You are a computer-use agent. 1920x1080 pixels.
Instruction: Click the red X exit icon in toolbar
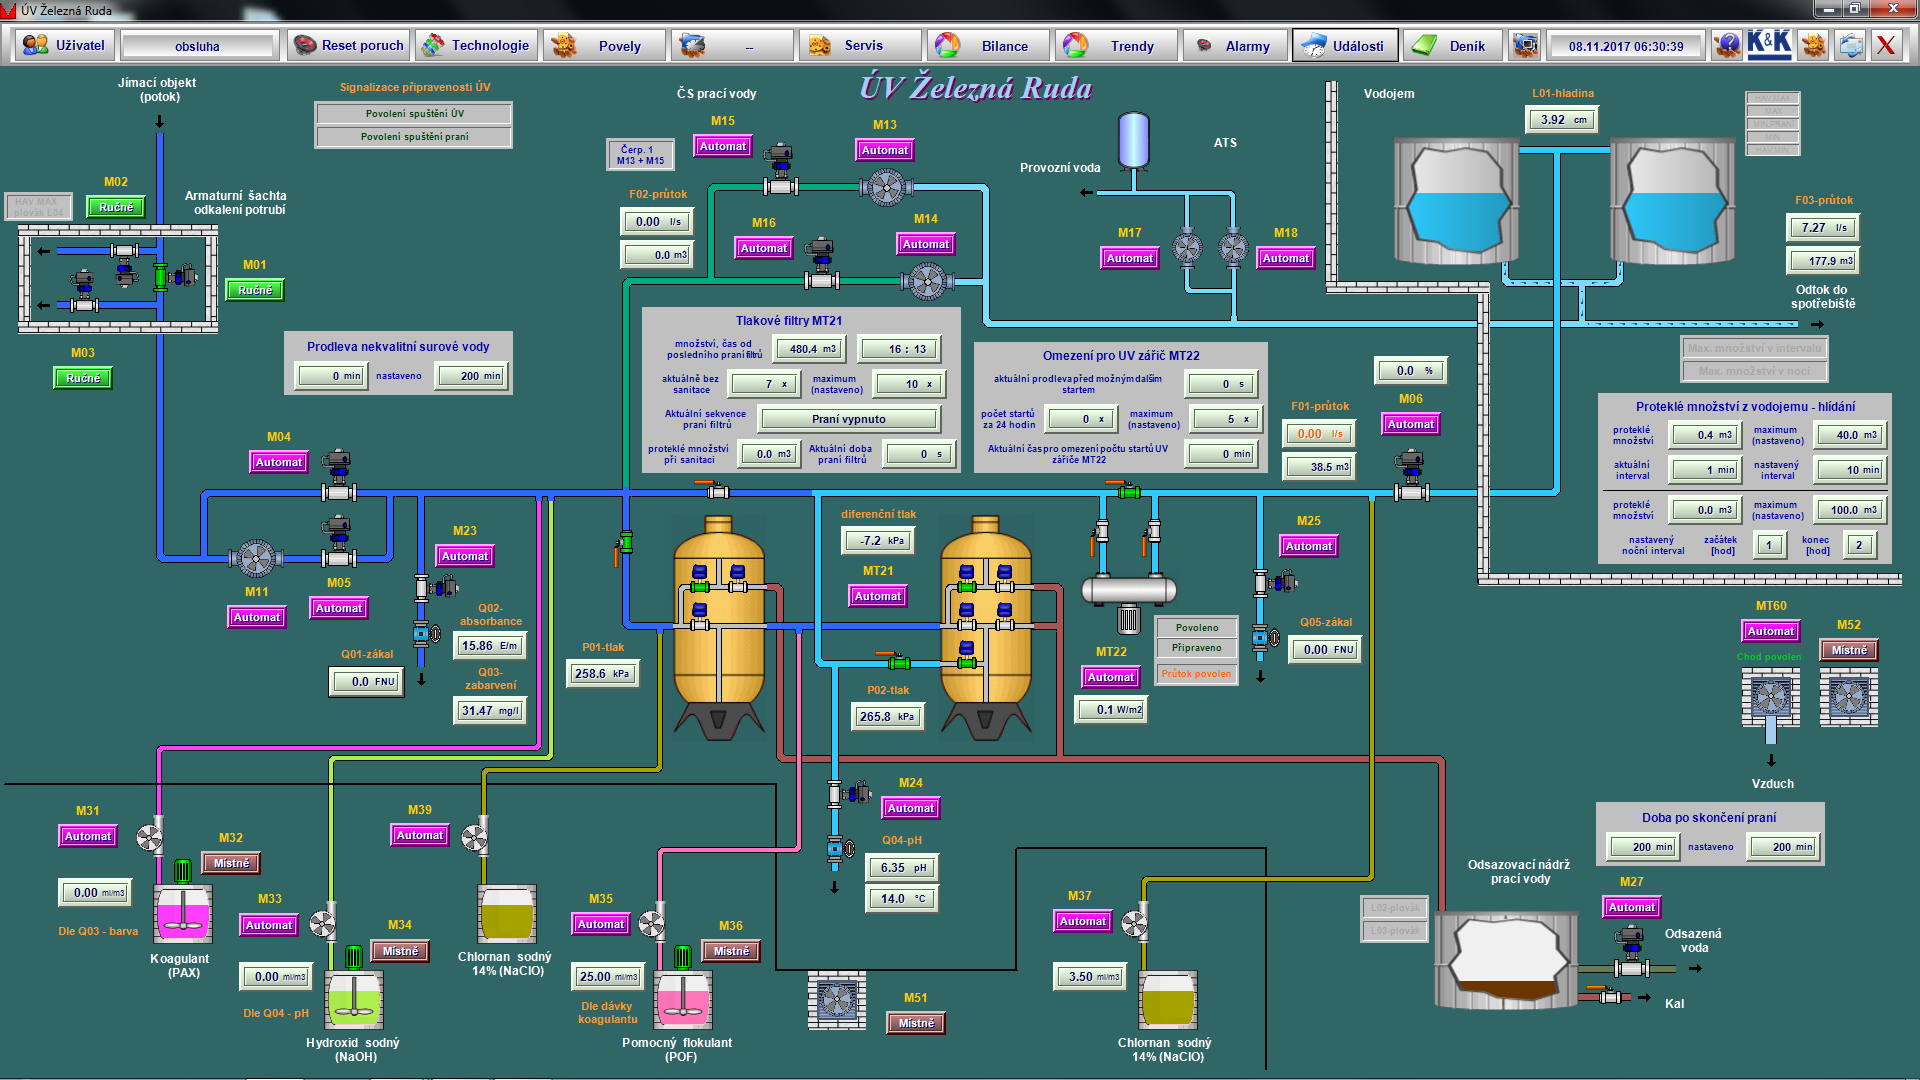pyautogui.click(x=1885, y=45)
